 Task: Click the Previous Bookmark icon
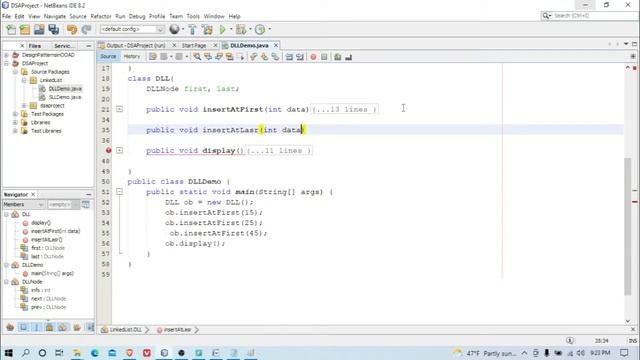tap(253, 57)
